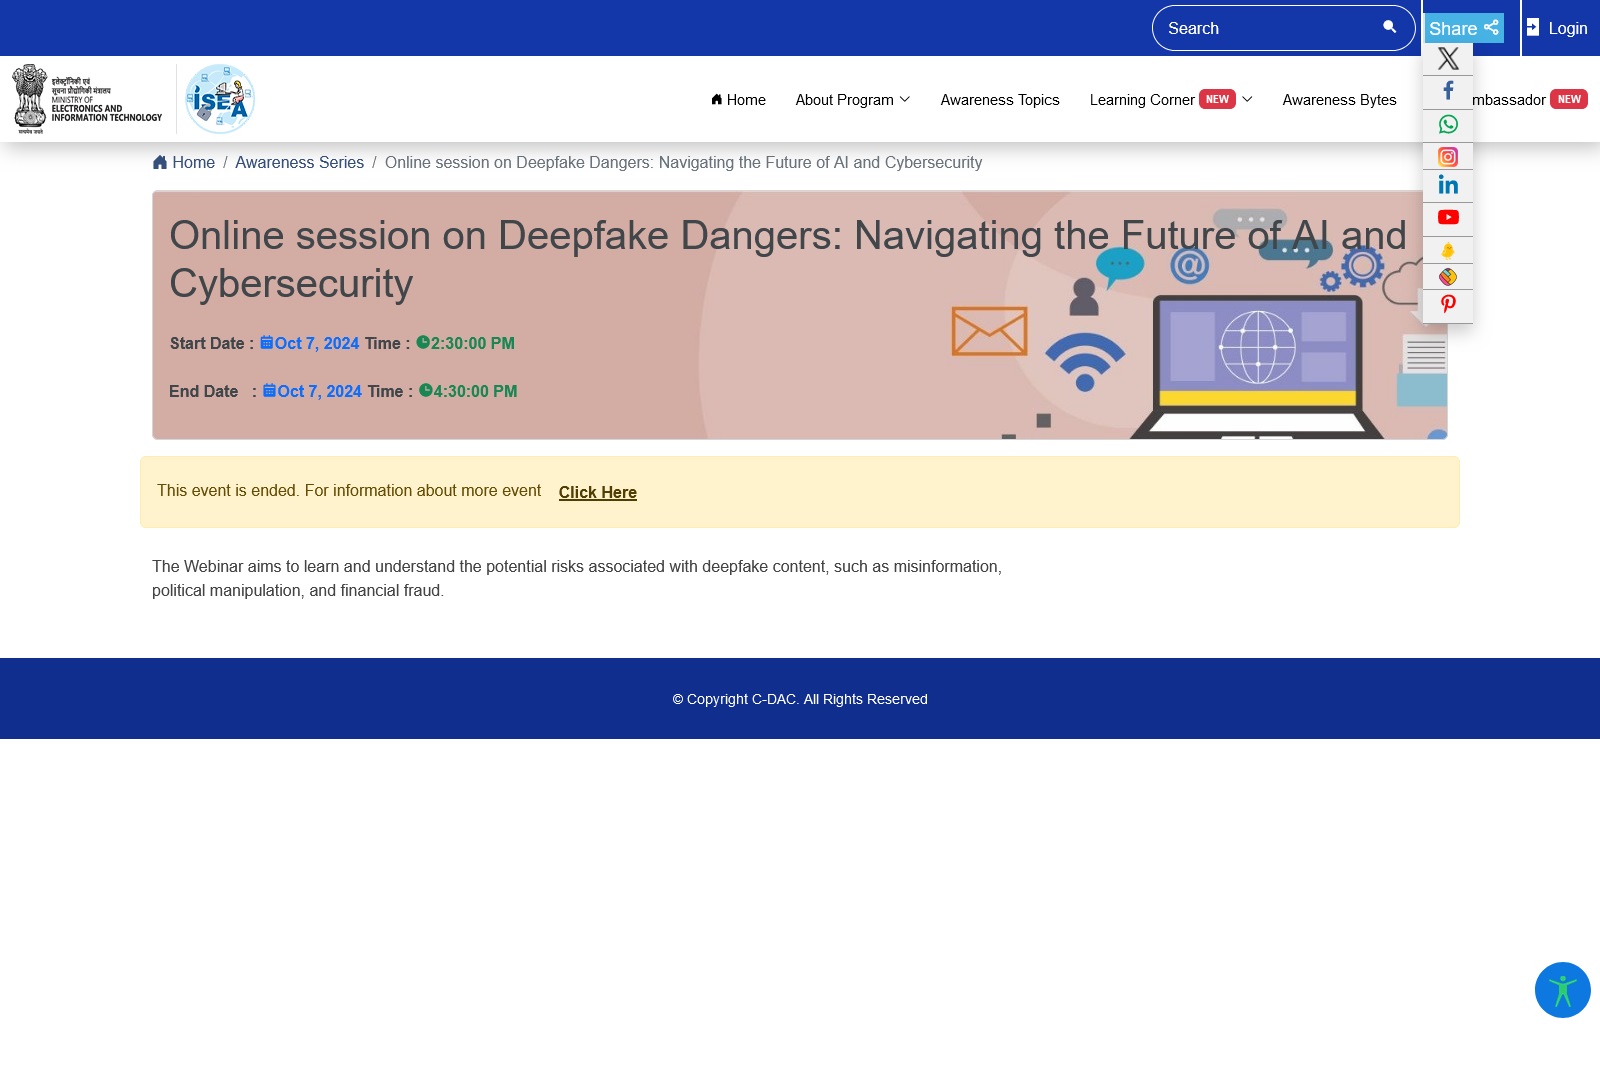Expand the About Program dropdown
Screen dimensions: 1600x1075
(x=852, y=100)
